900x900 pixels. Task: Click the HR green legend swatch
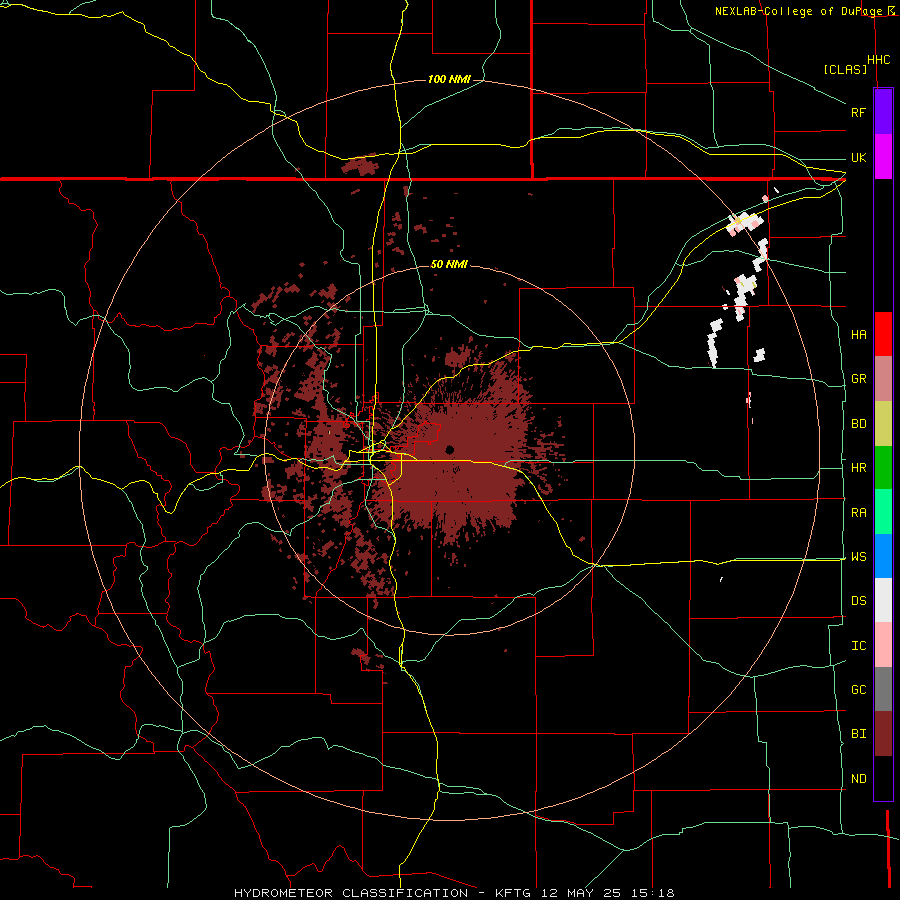883,468
